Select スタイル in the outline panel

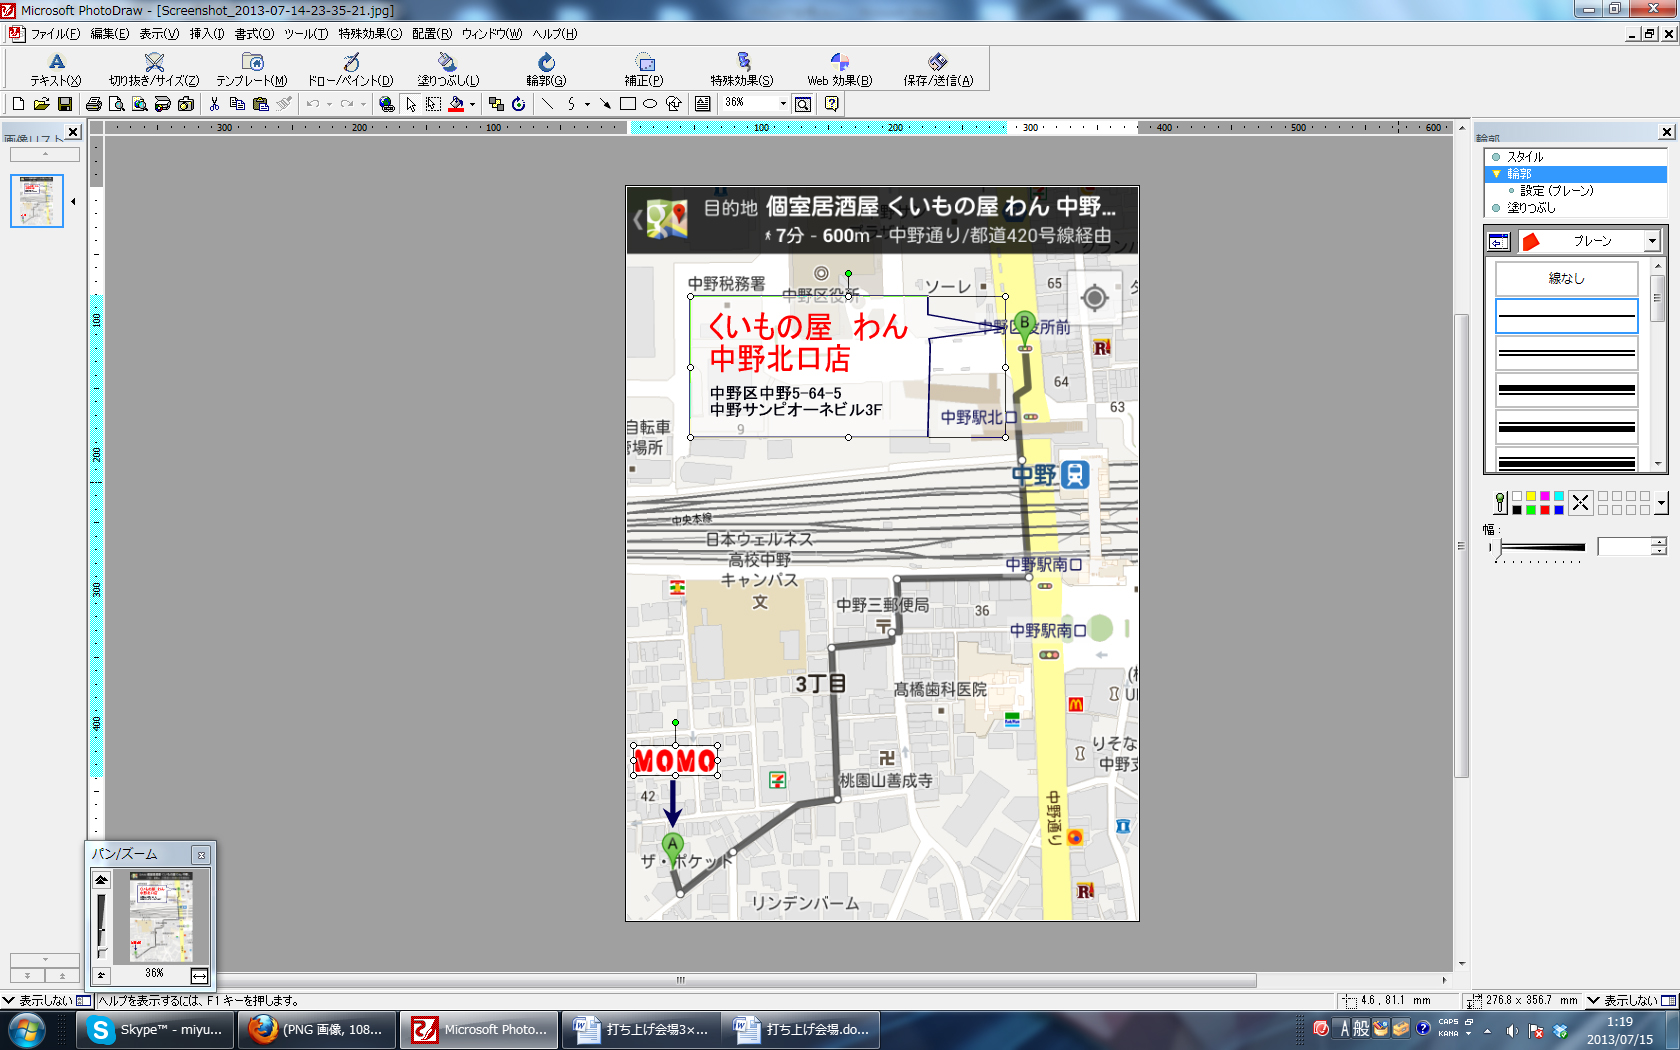1525,157
